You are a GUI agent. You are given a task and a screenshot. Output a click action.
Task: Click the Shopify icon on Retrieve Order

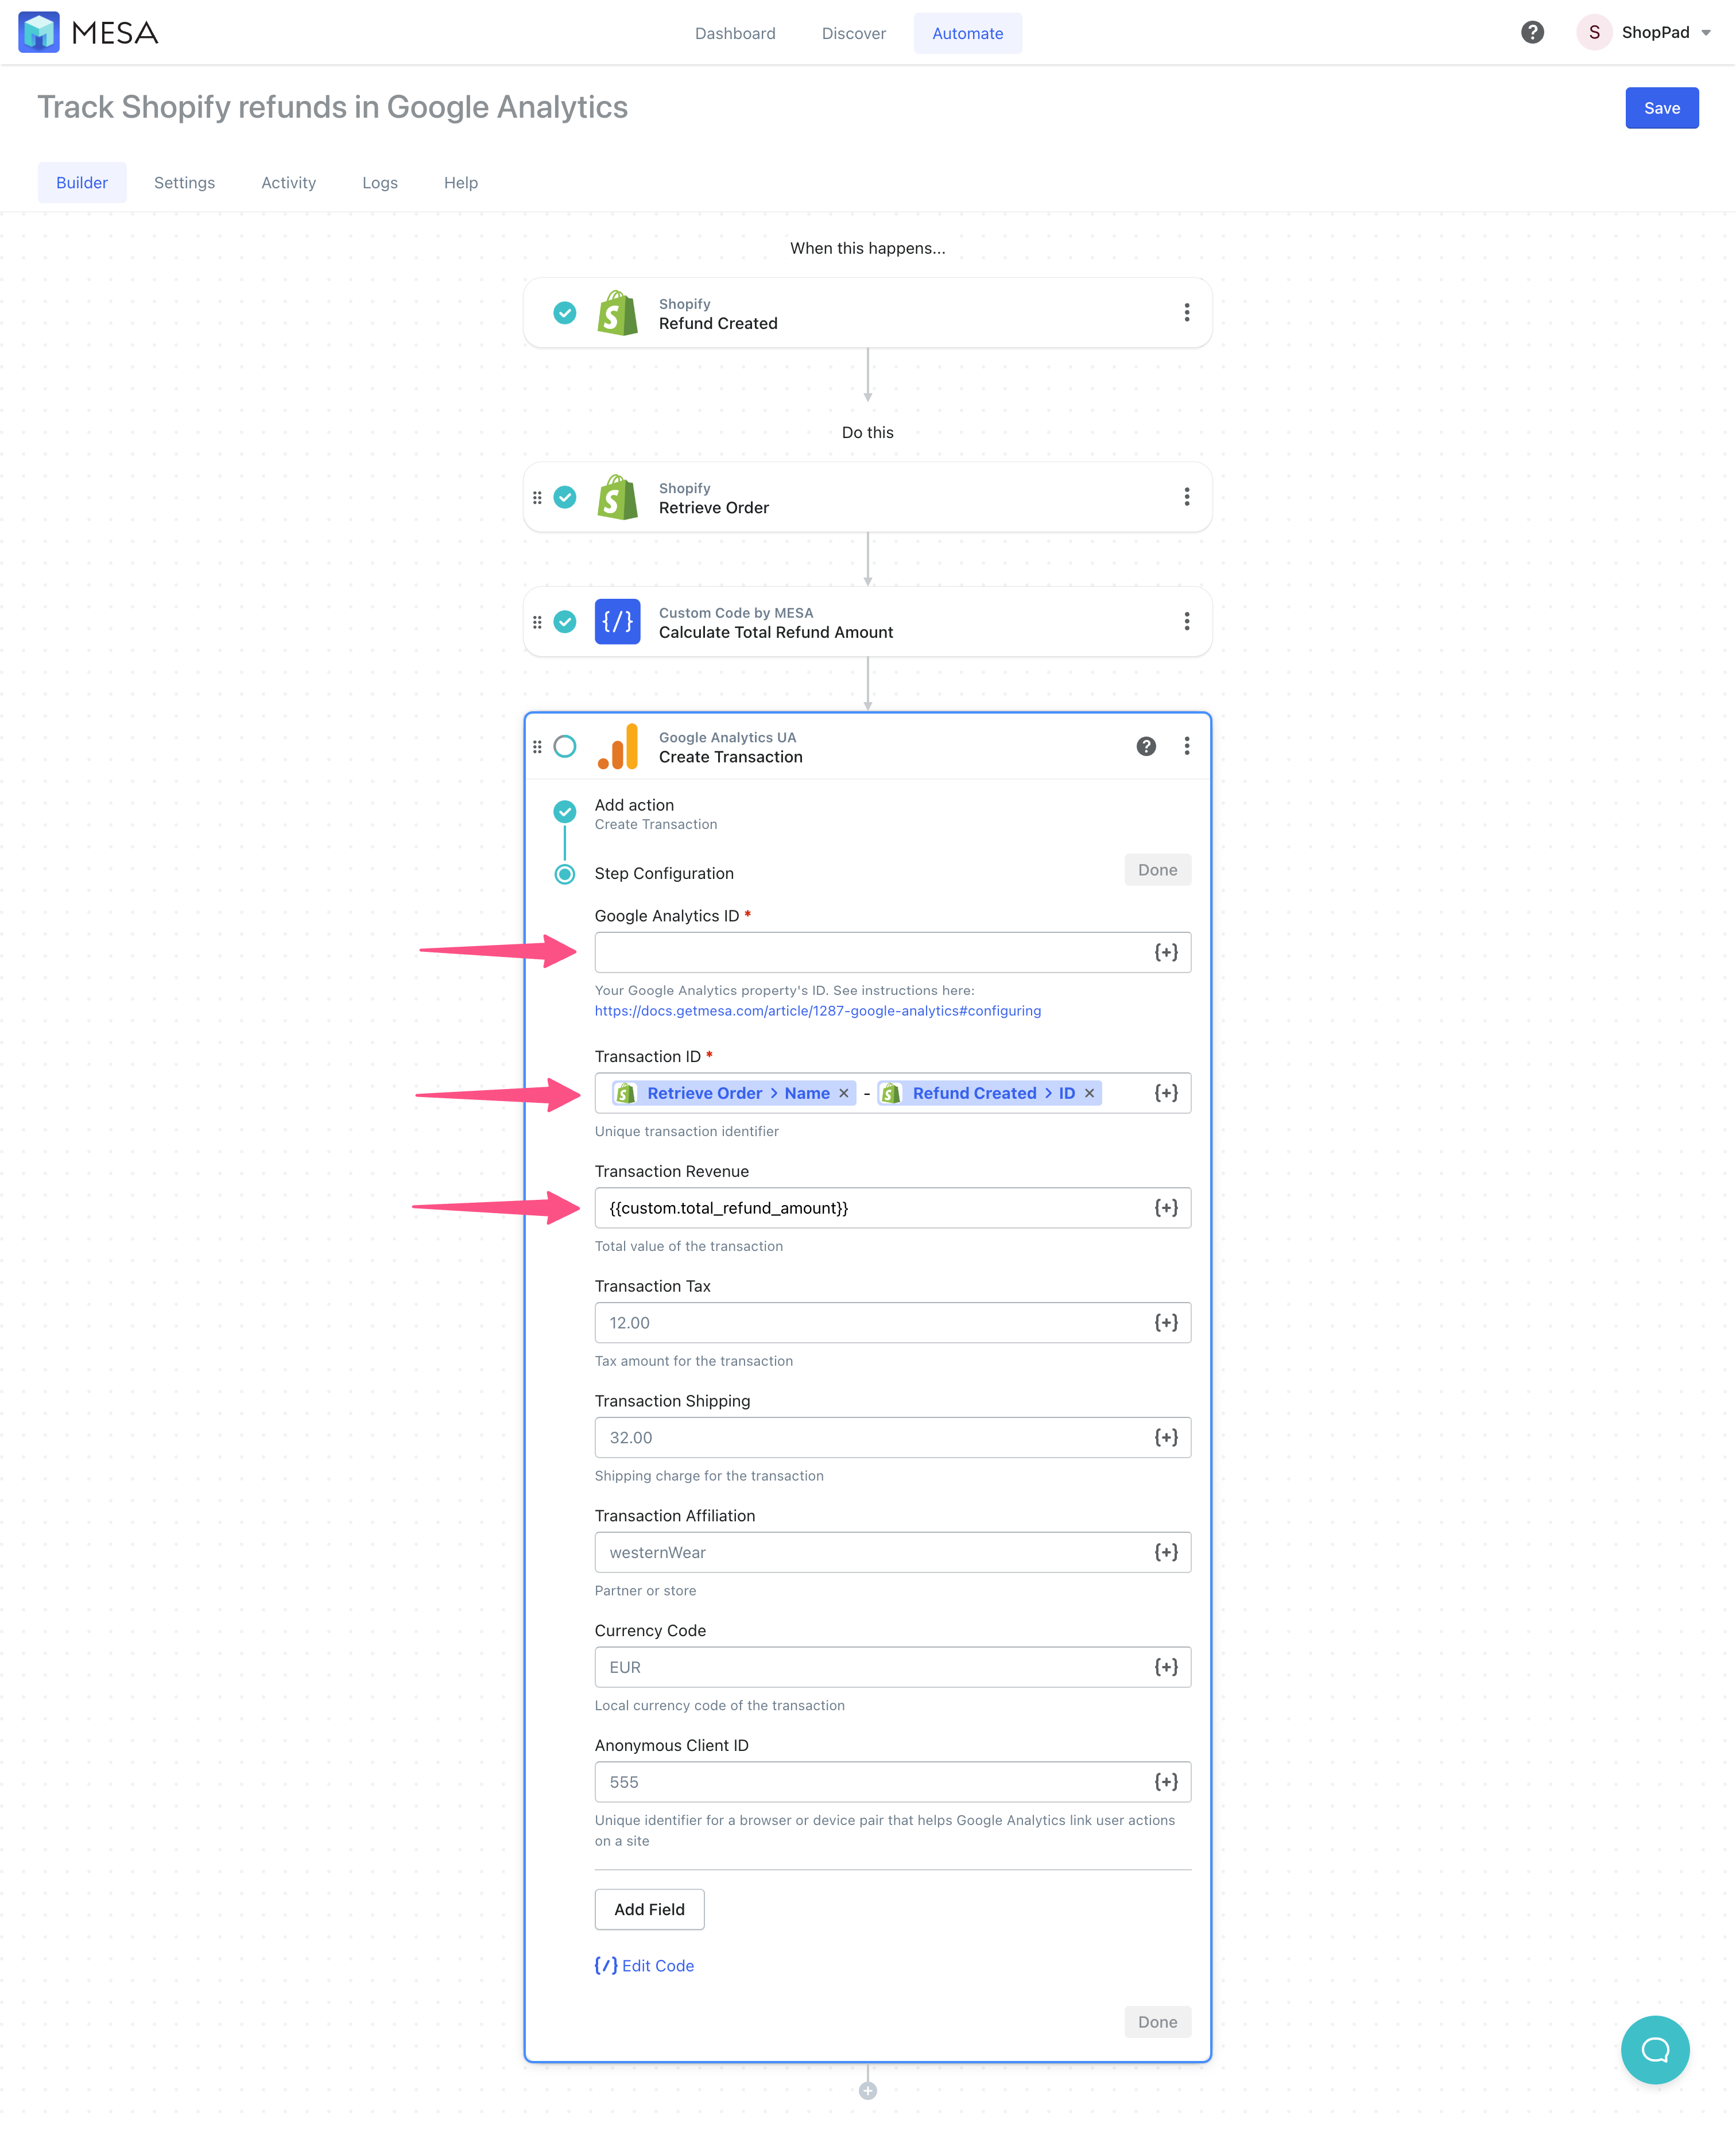click(x=617, y=497)
